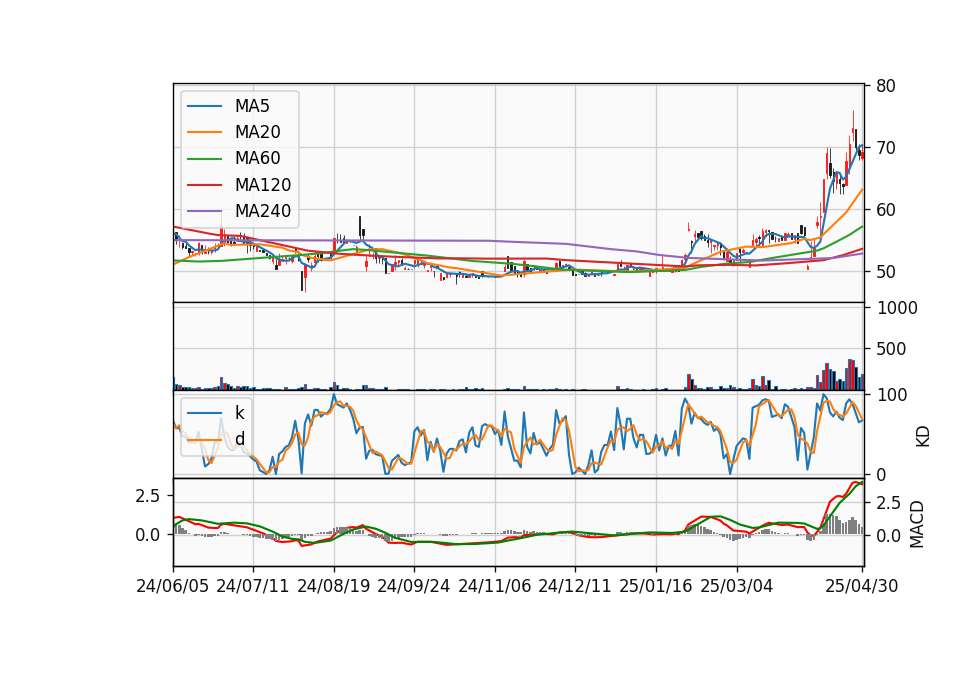The height and width of the screenshot is (690, 960).
Task: Click the purple MA240 legend line sample
Action: pyautogui.click(x=204, y=211)
